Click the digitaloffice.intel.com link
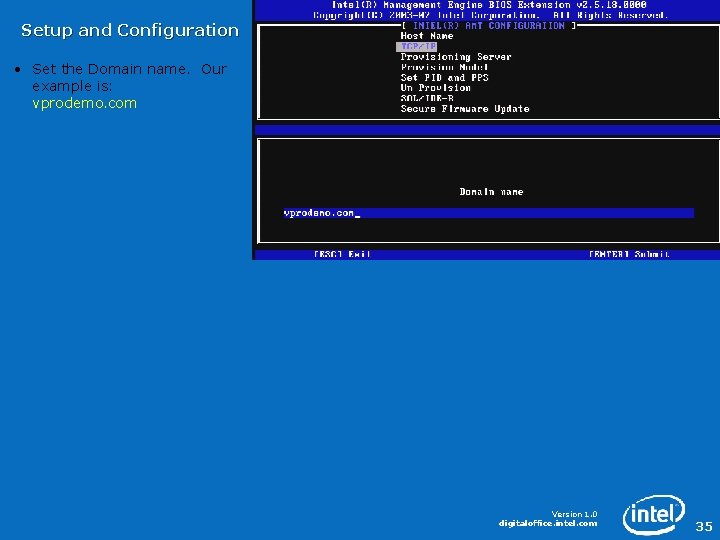 (x=548, y=523)
